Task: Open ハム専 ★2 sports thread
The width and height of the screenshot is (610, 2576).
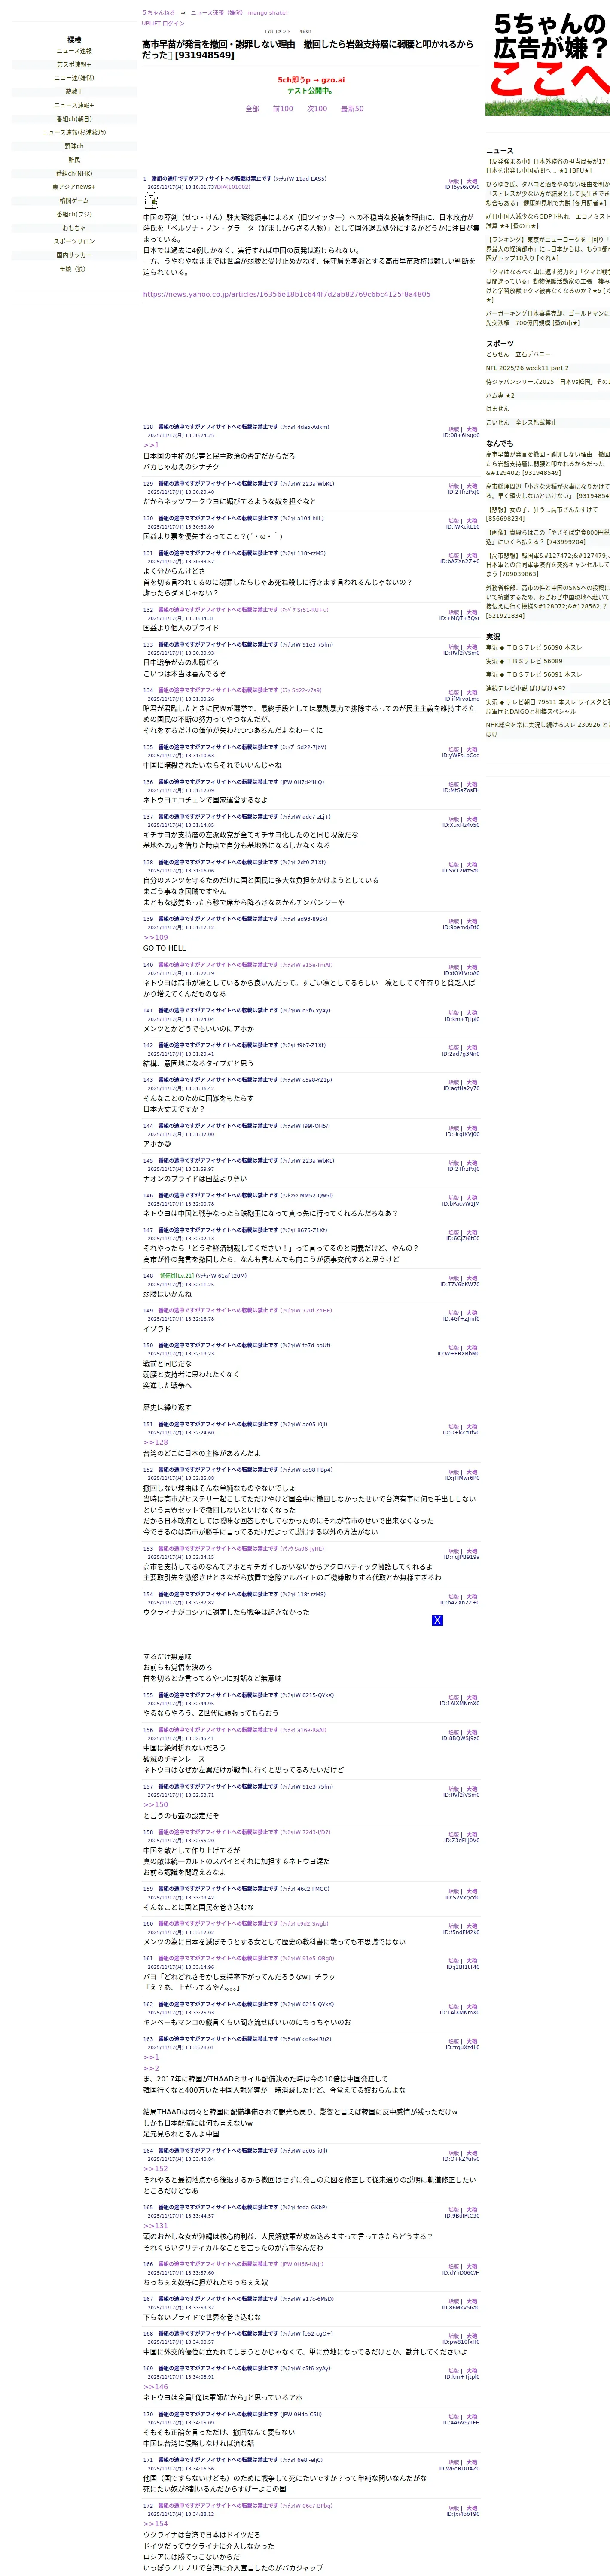Action: click(x=500, y=395)
